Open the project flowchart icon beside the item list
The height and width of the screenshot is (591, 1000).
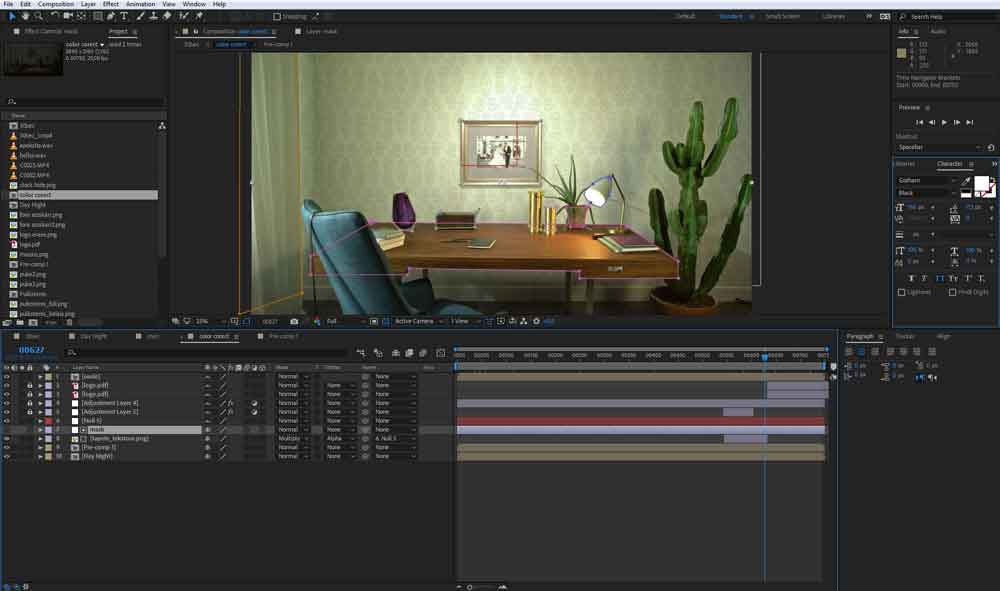[x=161, y=126]
